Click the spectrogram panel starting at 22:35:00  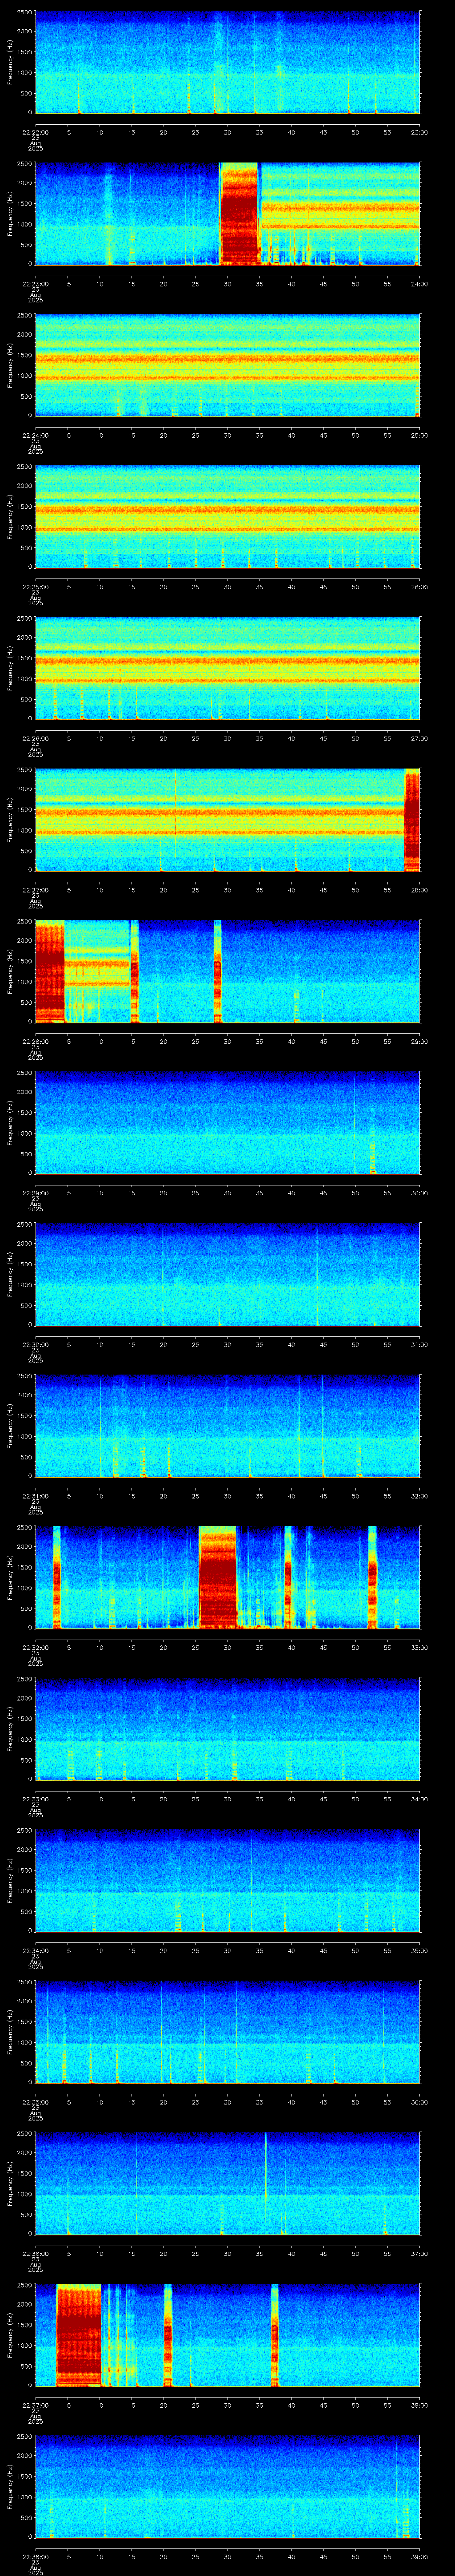click(x=227, y=2032)
